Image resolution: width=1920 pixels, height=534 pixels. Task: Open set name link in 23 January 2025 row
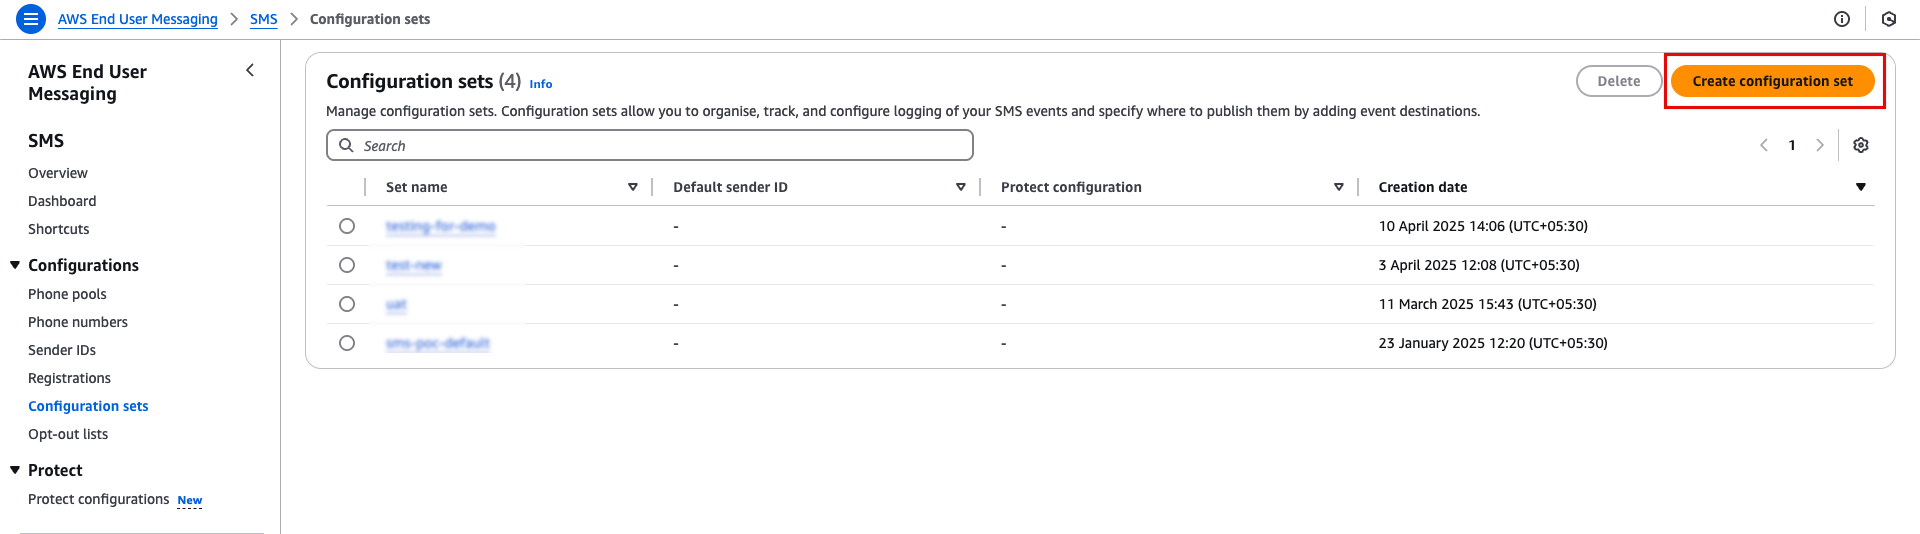438,343
